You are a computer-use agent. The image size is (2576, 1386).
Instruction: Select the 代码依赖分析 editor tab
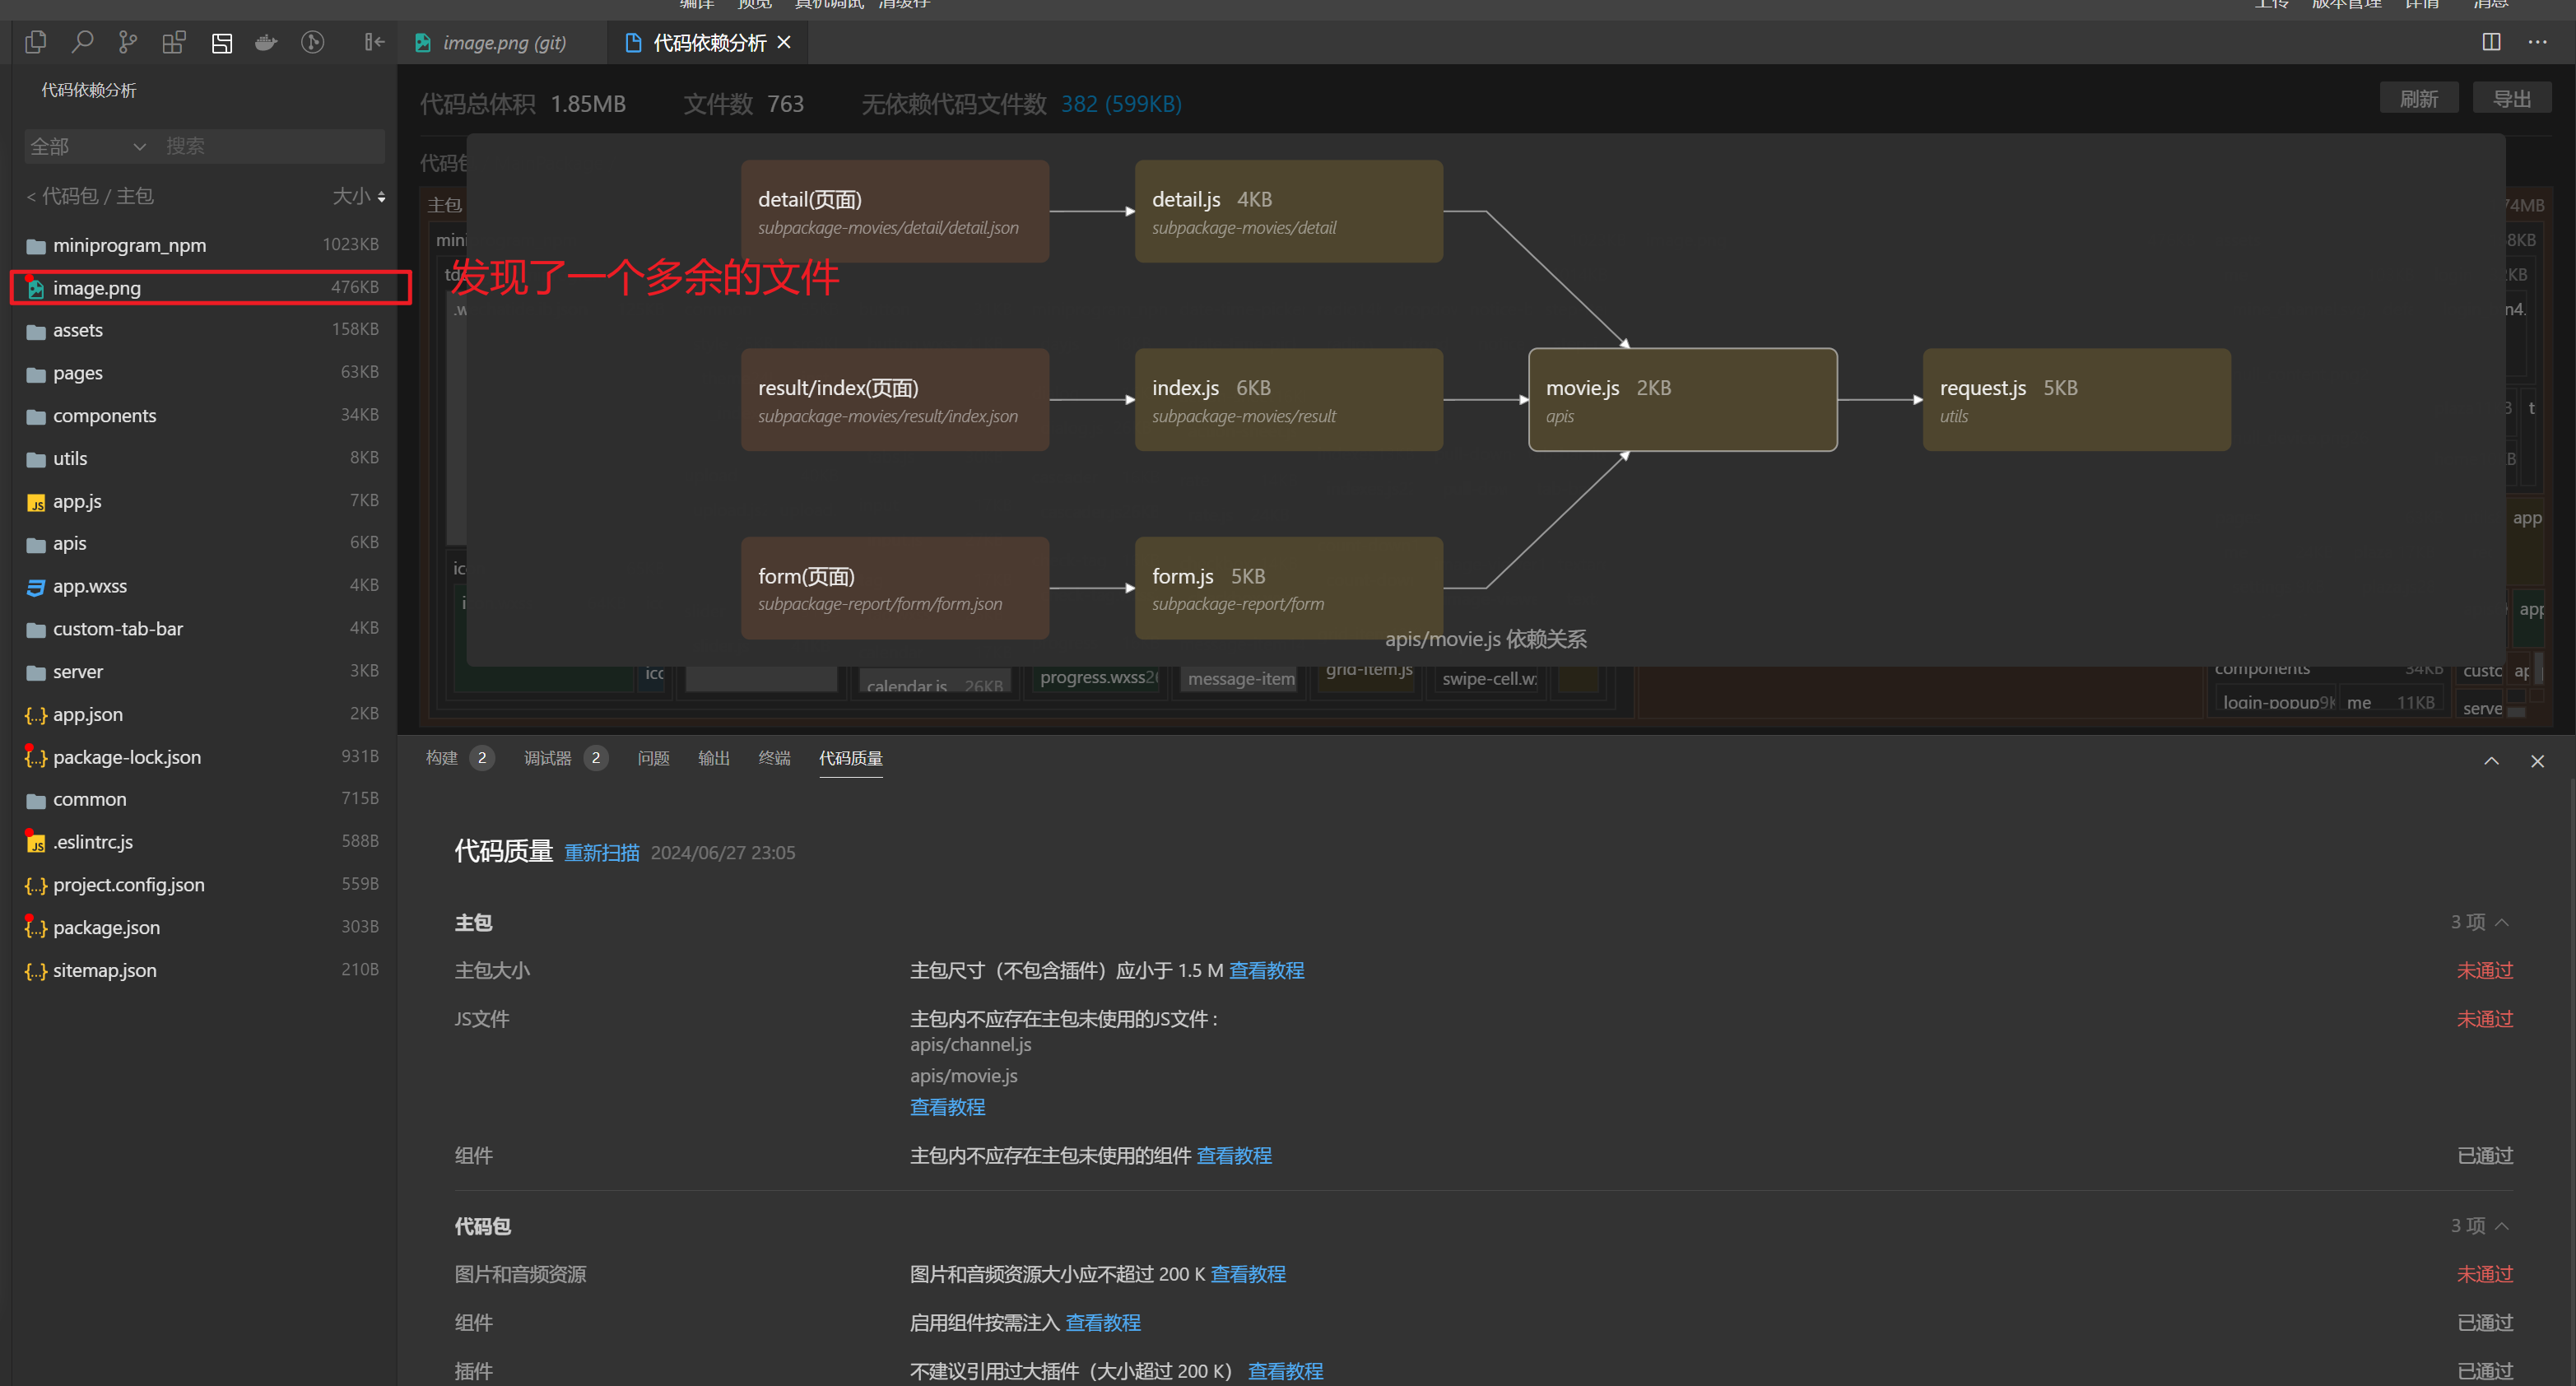pos(708,43)
